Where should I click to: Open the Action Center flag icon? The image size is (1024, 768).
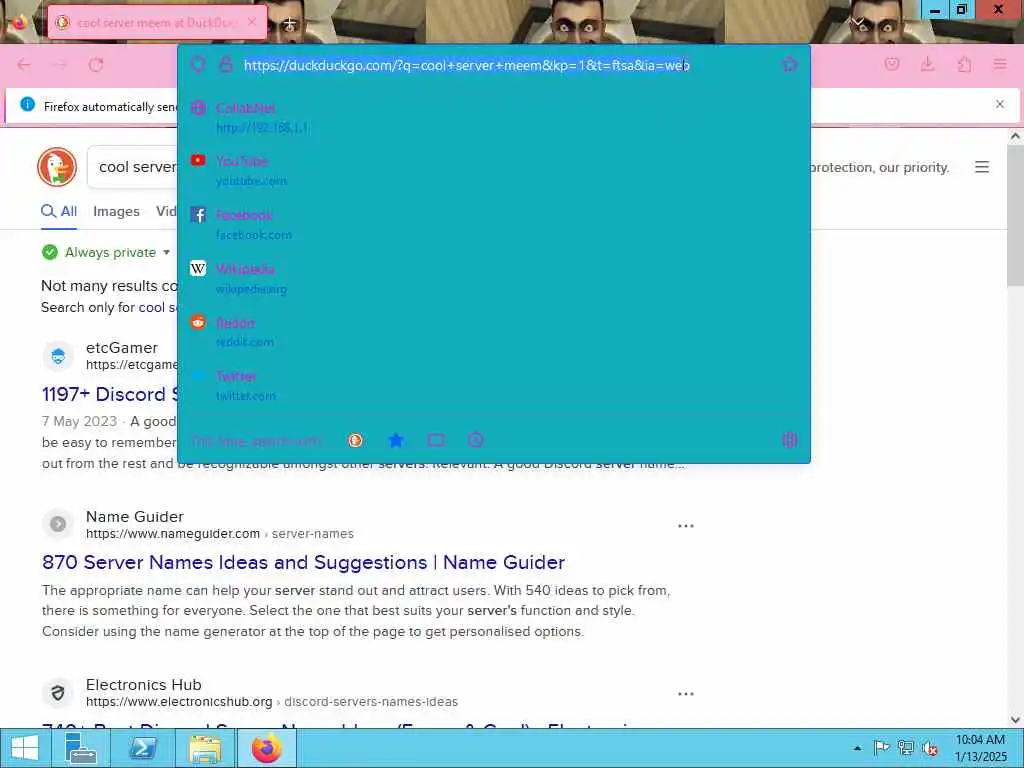(881, 748)
